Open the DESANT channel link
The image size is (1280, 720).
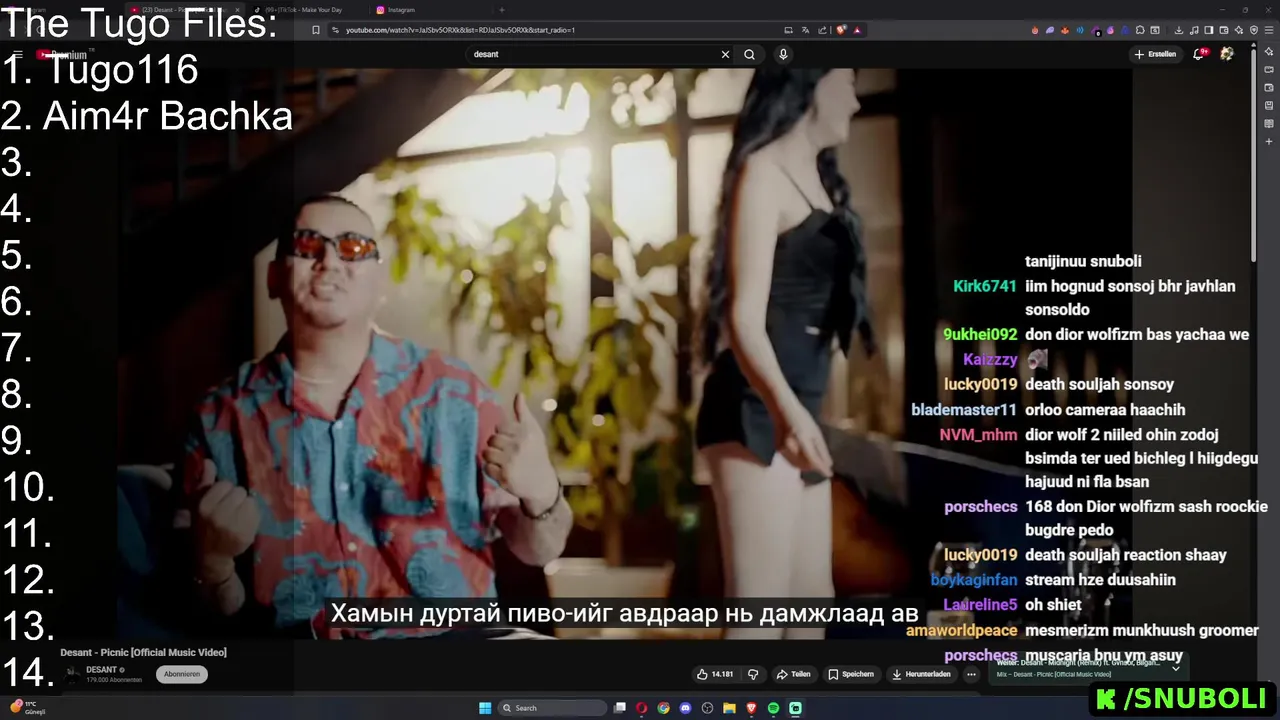[x=102, y=670]
